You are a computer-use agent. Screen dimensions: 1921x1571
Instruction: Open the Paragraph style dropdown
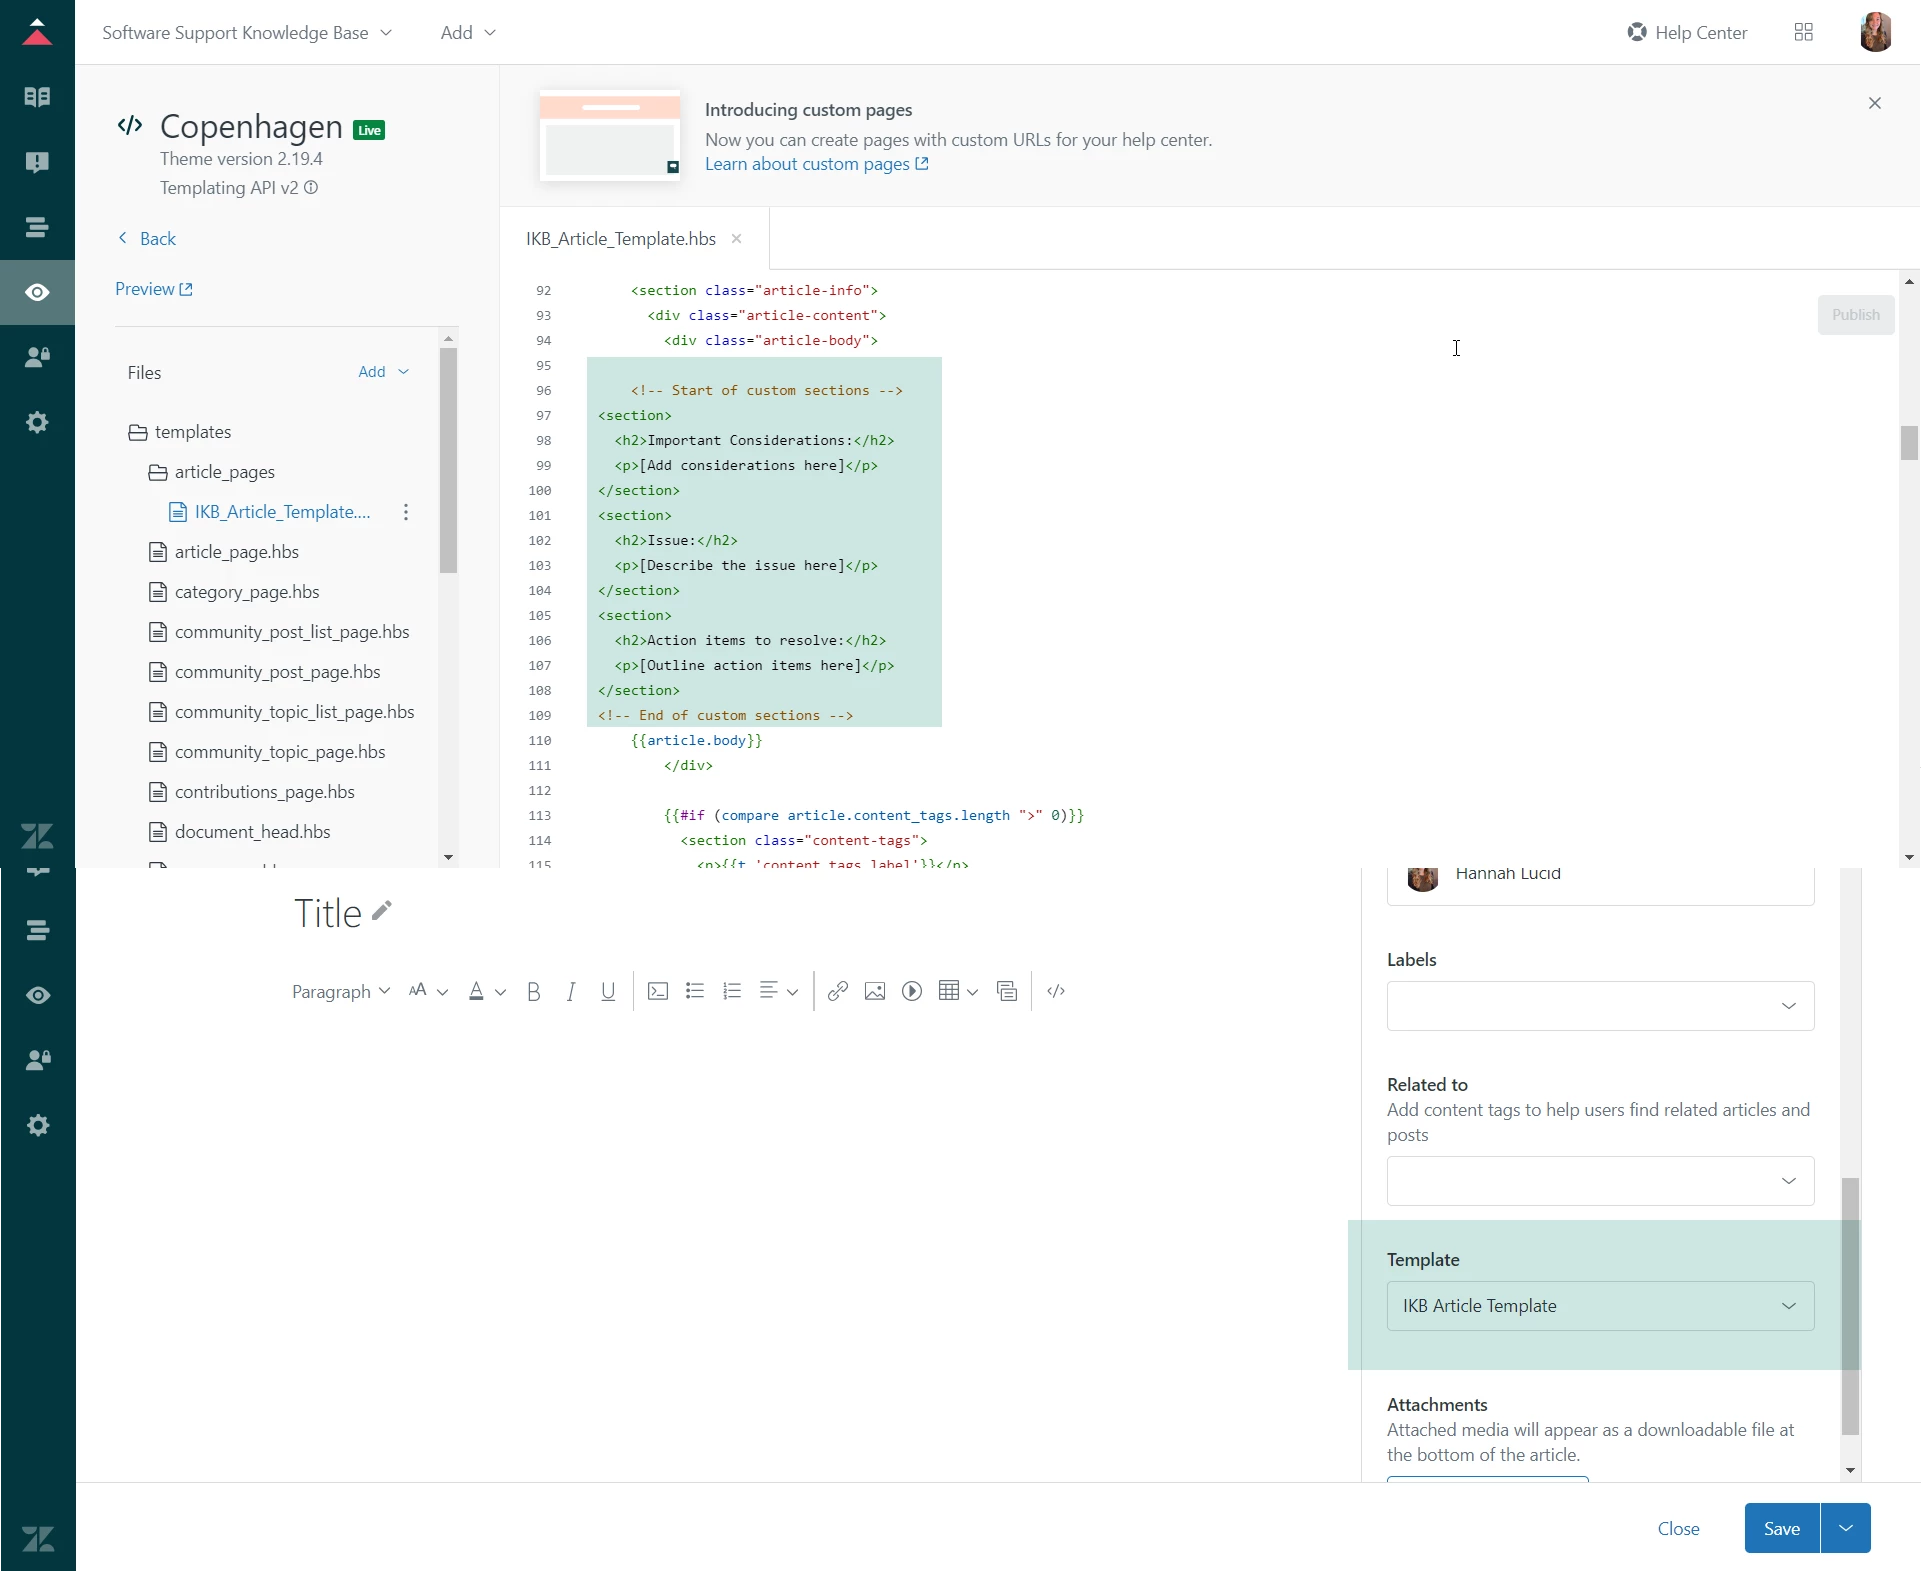click(x=340, y=991)
